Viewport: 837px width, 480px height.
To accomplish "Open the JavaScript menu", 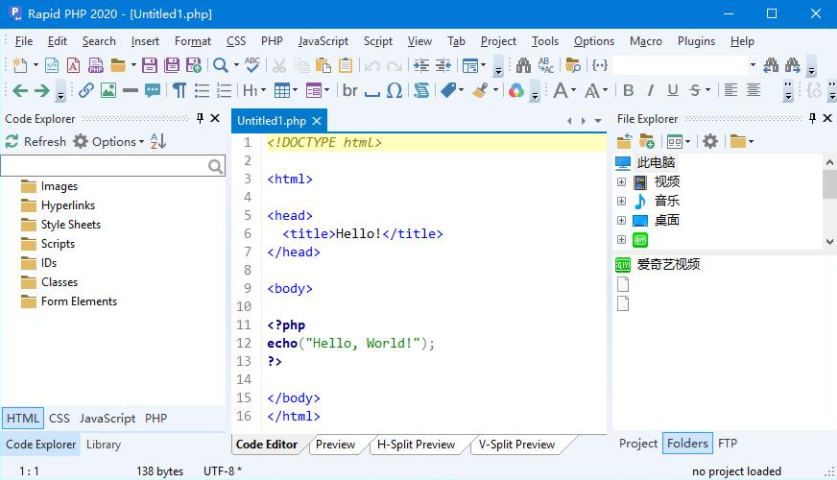I will (323, 41).
